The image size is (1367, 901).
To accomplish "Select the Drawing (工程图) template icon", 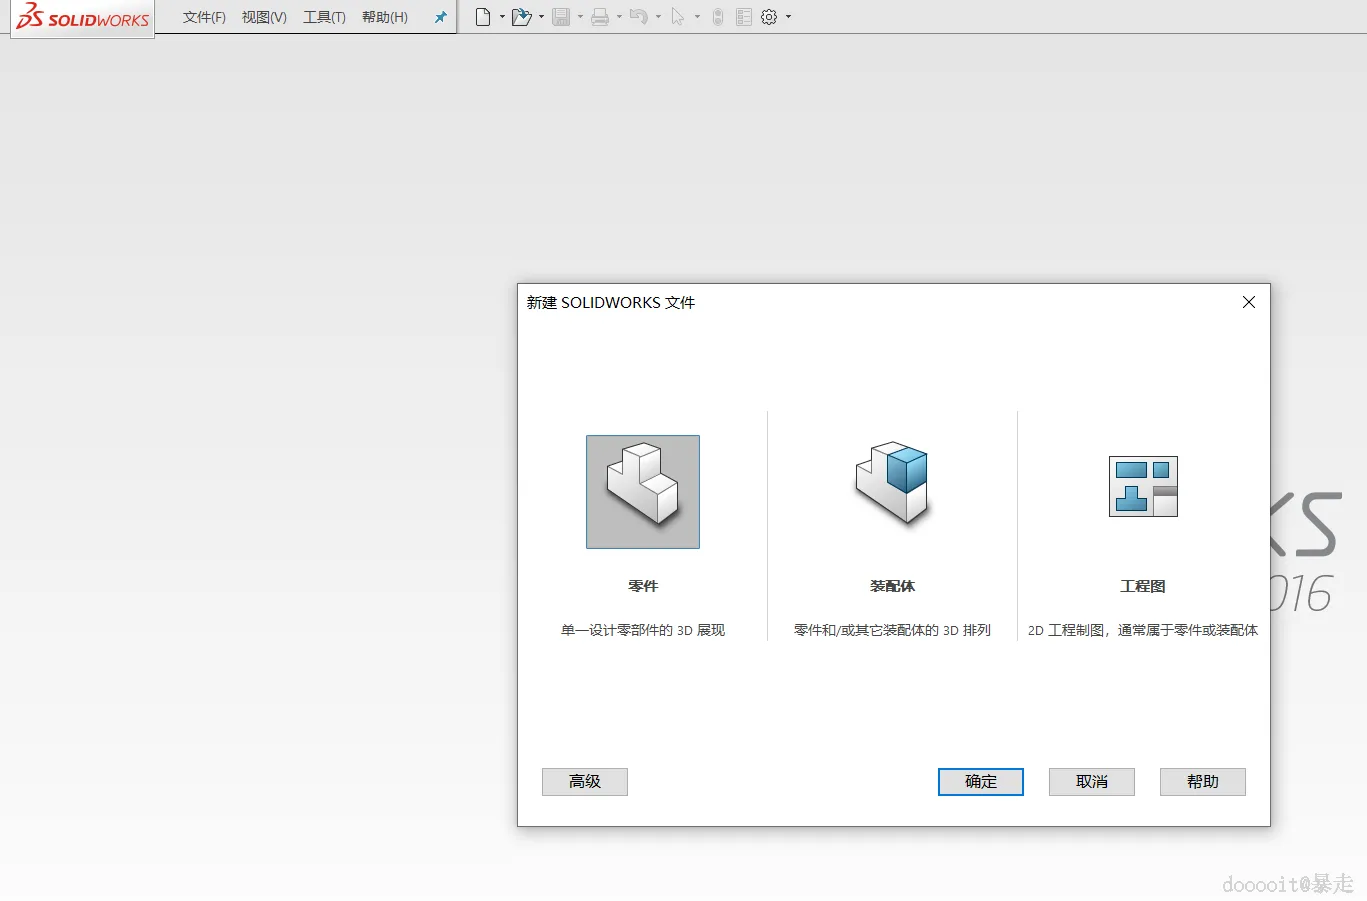I will pos(1143,487).
